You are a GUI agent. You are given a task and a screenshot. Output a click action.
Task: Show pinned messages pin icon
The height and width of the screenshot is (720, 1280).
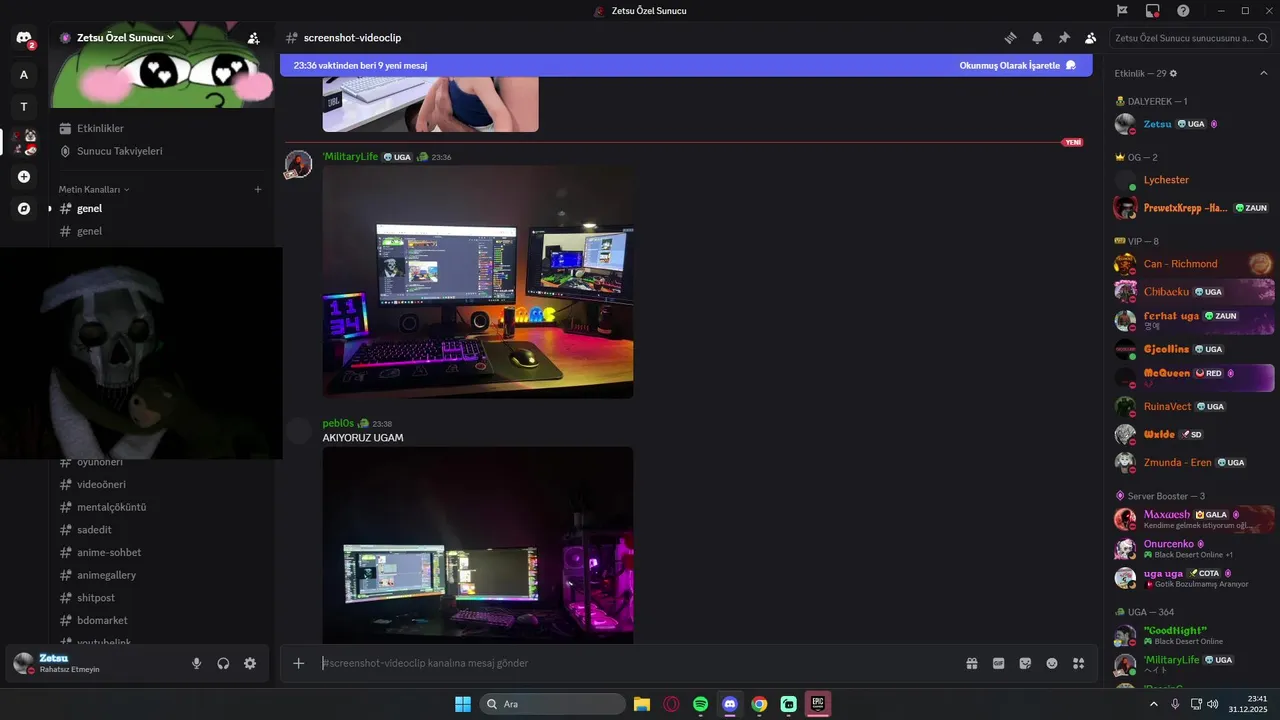click(1064, 38)
